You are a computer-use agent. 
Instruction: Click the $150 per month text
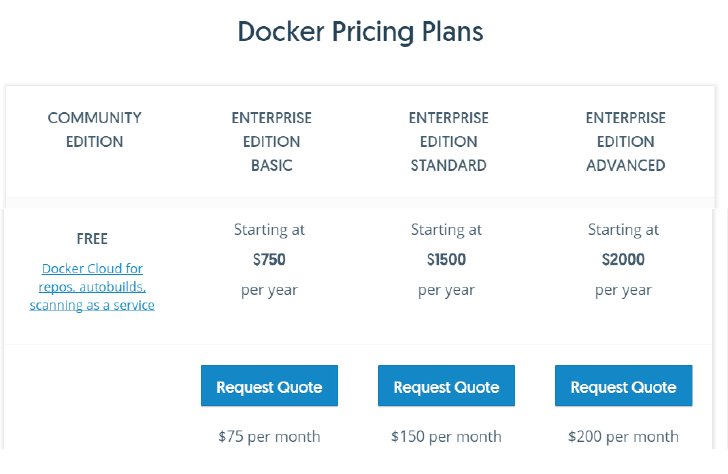(x=446, y=436)
